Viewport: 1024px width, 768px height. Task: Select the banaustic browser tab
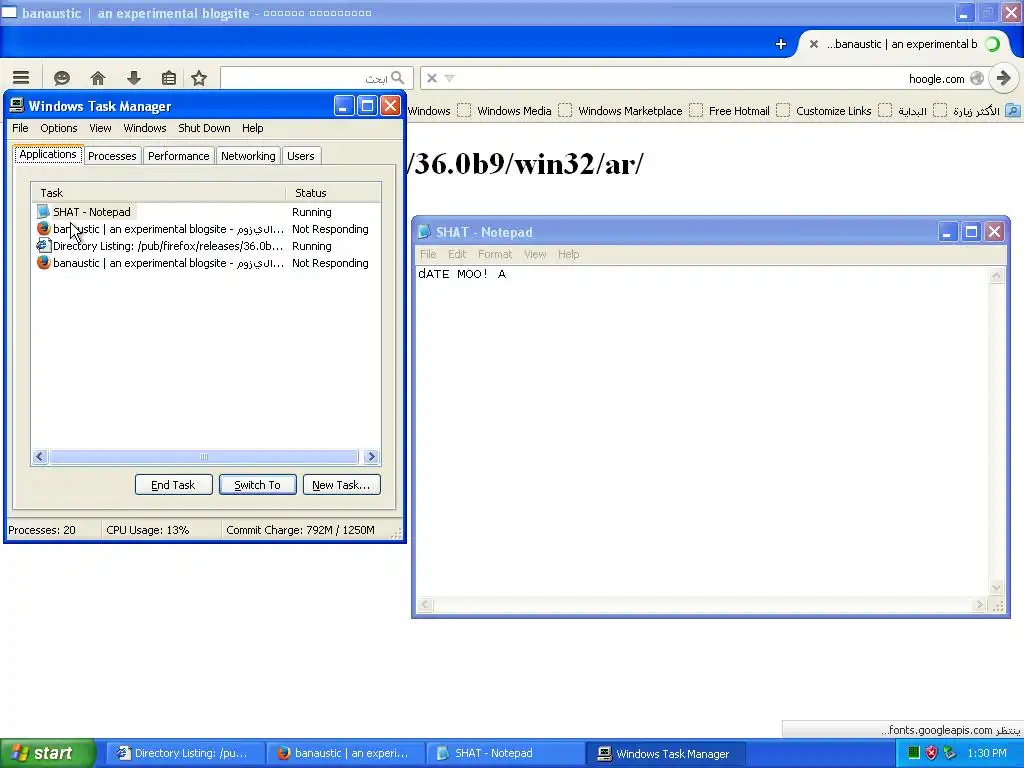coord(904,44)
